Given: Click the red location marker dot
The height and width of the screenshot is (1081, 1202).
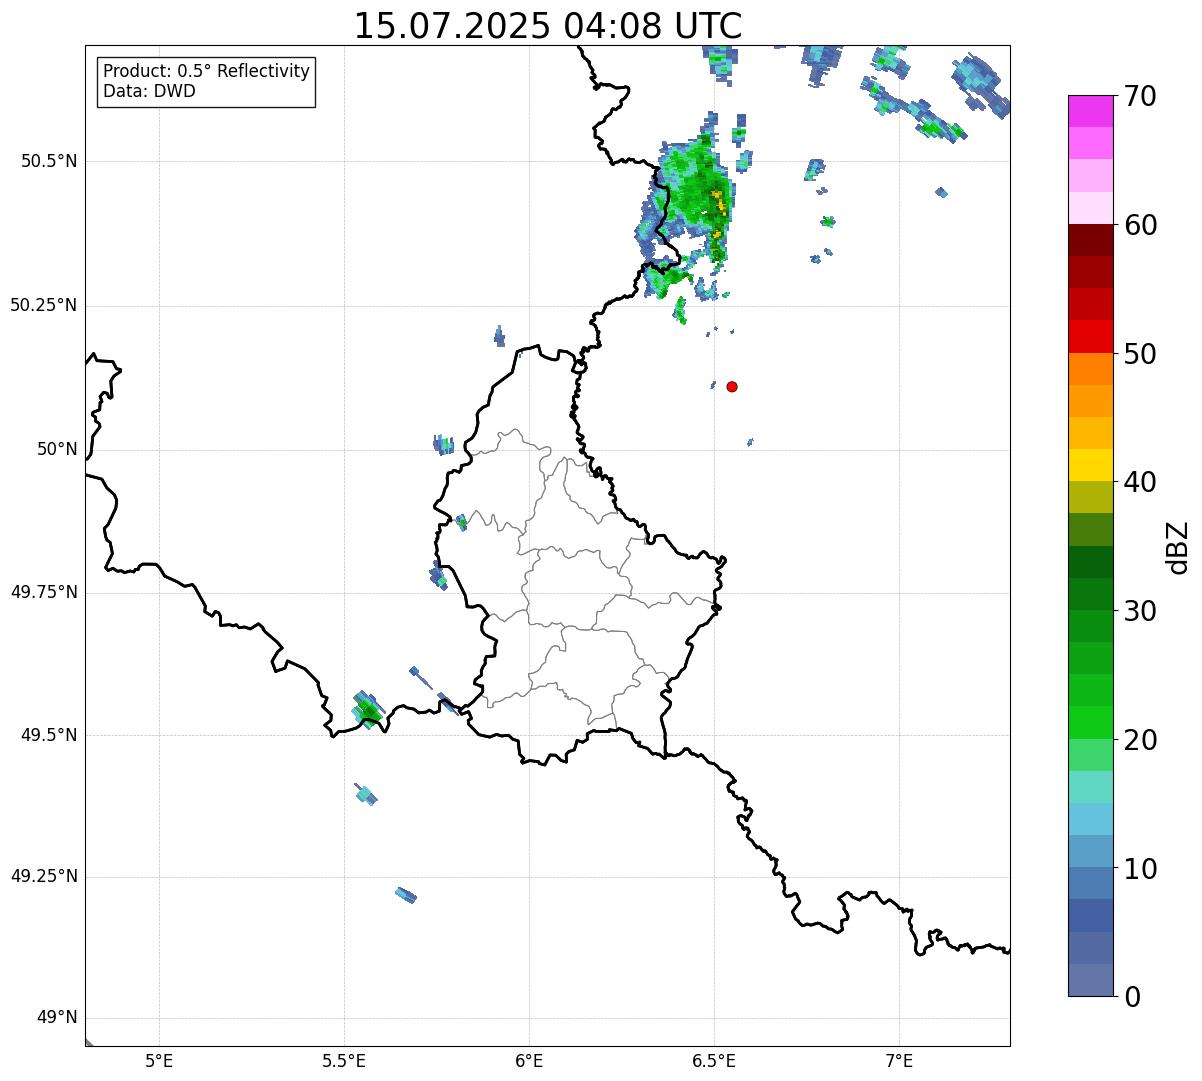Looking at the screenshot, I should tap(732, 386).
